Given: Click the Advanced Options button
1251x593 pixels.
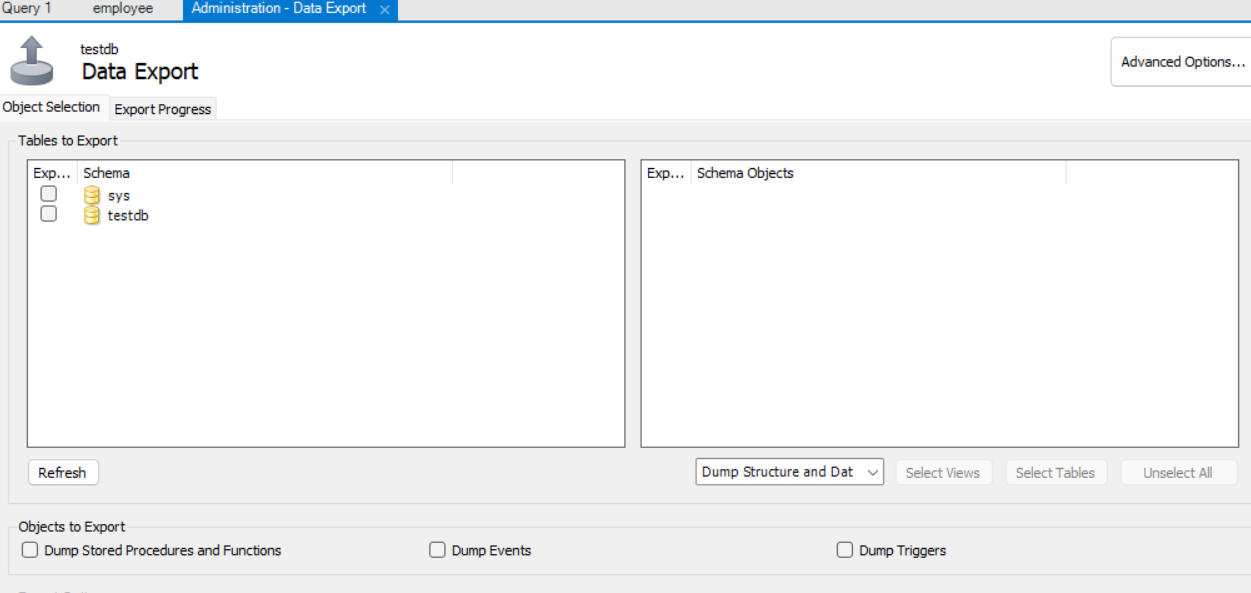Looking at the screenshot, I should tap(1182, 62).
